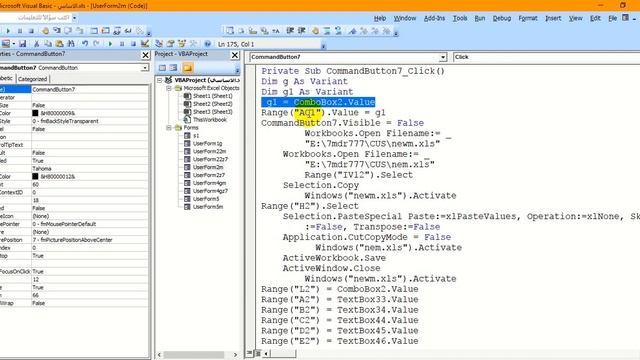The image size is (640, 360).
Task: Open the Format menu
Action: (528, 18)
